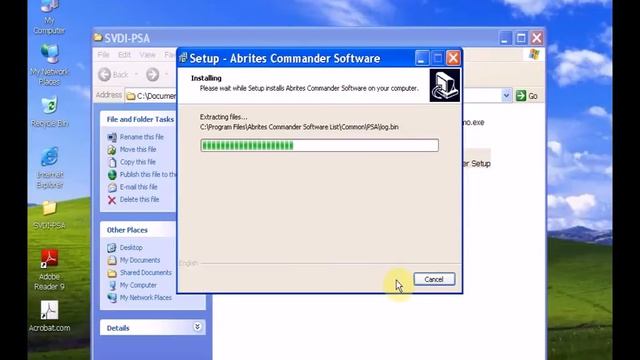Open Edit menu in SVDI-PSA window
This screenshot has width=640, height=360.
click(124, 55)
